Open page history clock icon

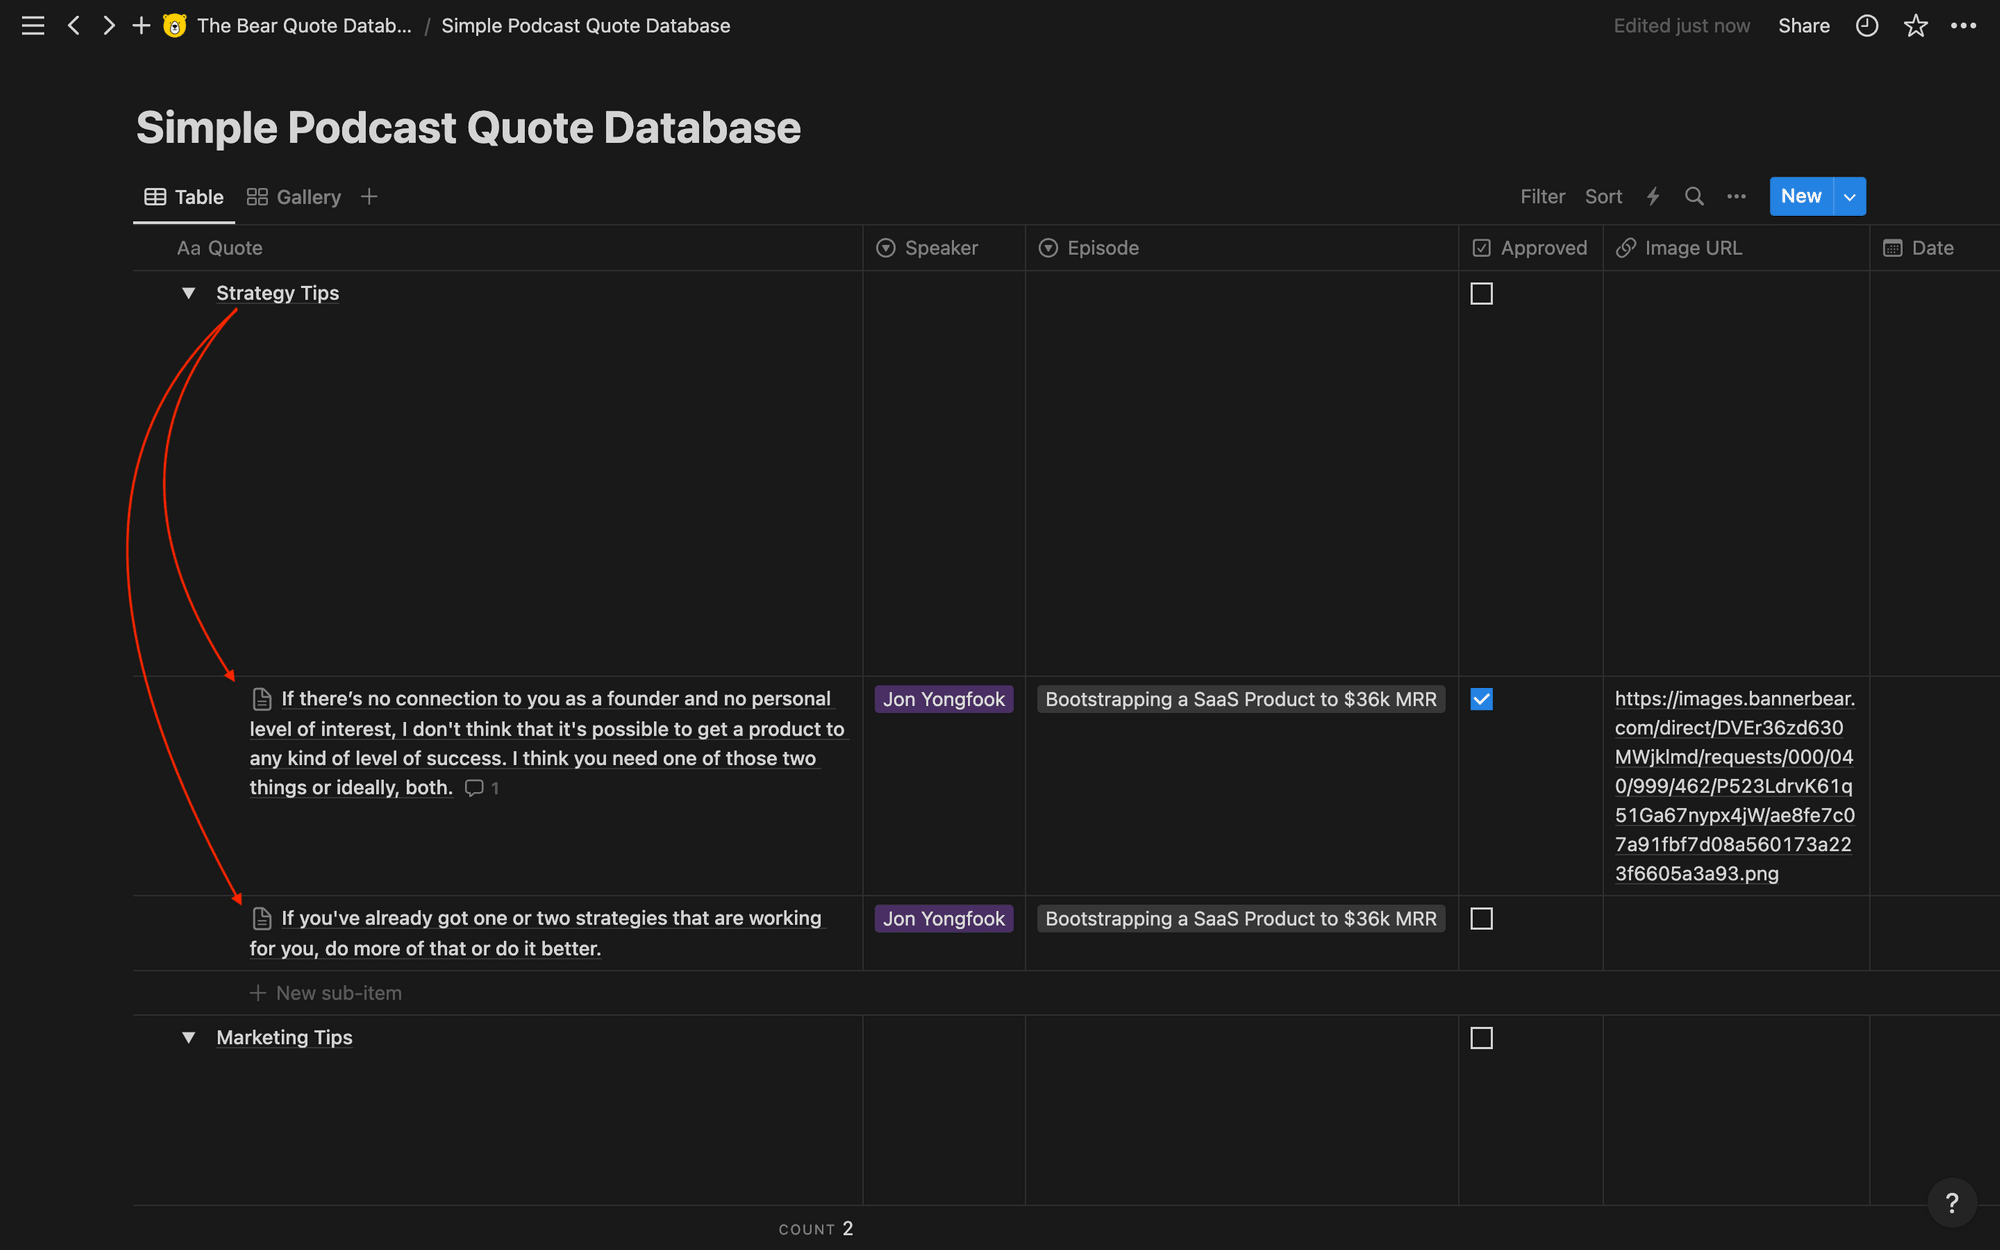1866,26
